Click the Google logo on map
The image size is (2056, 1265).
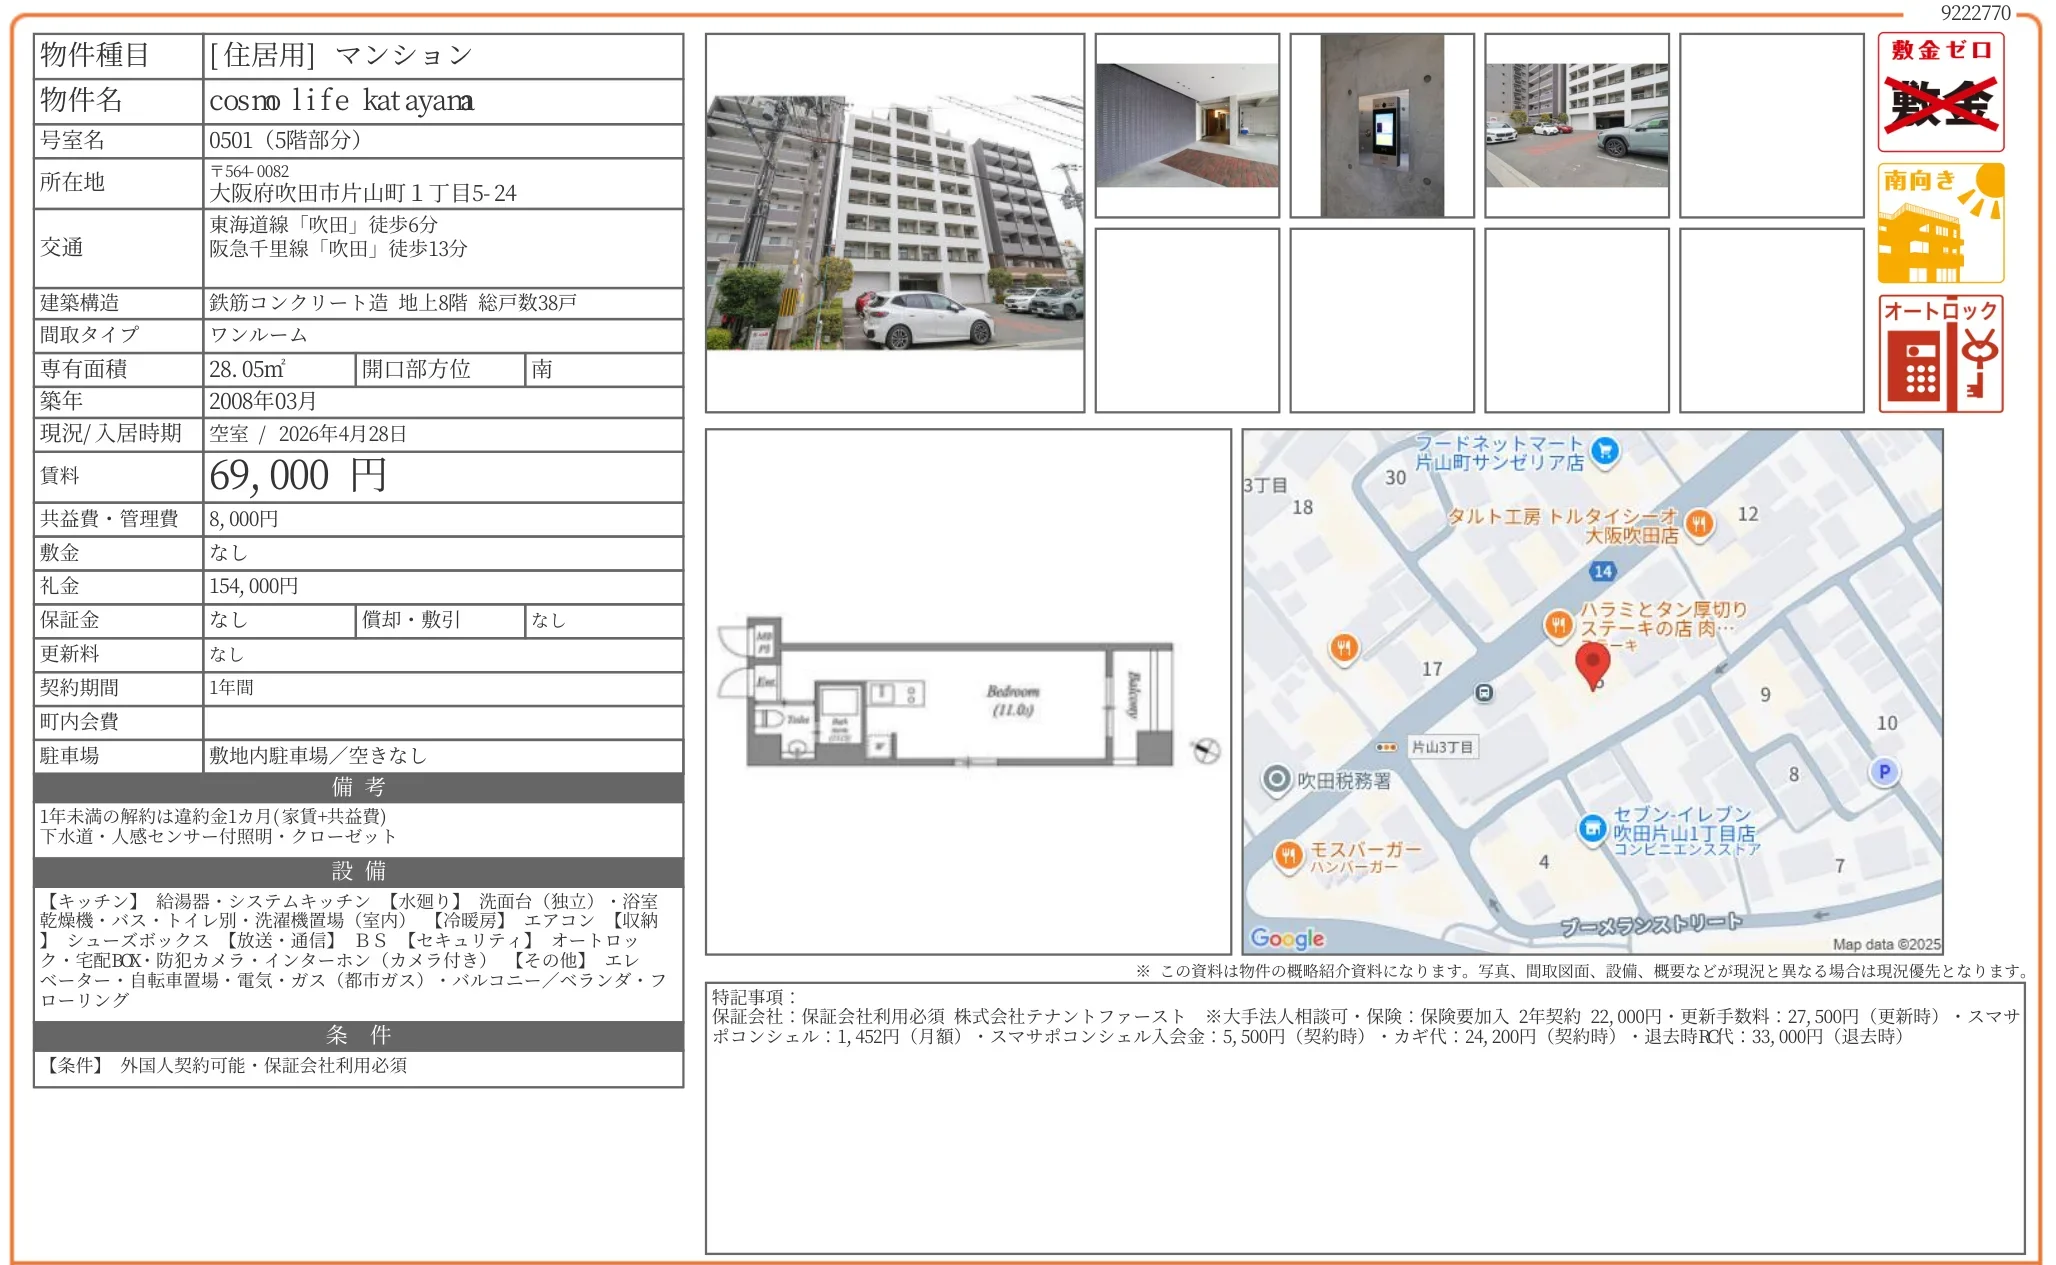[x=1287, y=938]
